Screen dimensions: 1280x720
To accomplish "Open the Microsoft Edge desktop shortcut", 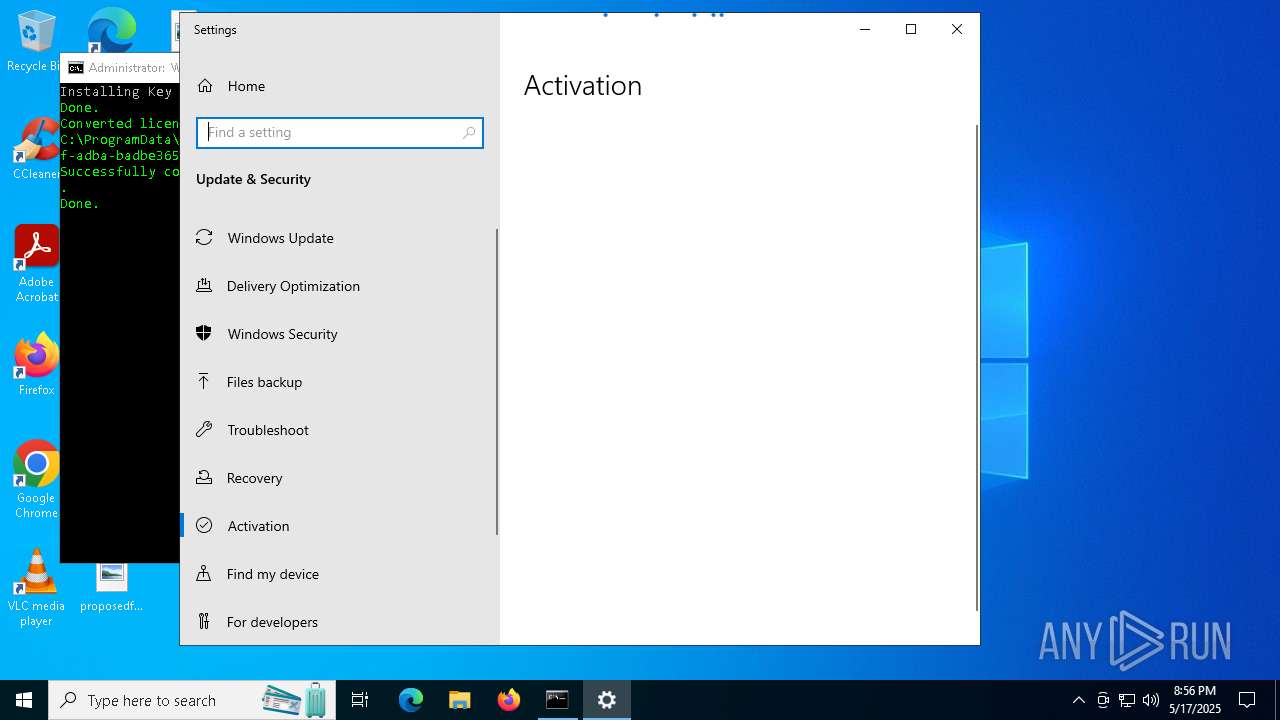I will point(111,31).
